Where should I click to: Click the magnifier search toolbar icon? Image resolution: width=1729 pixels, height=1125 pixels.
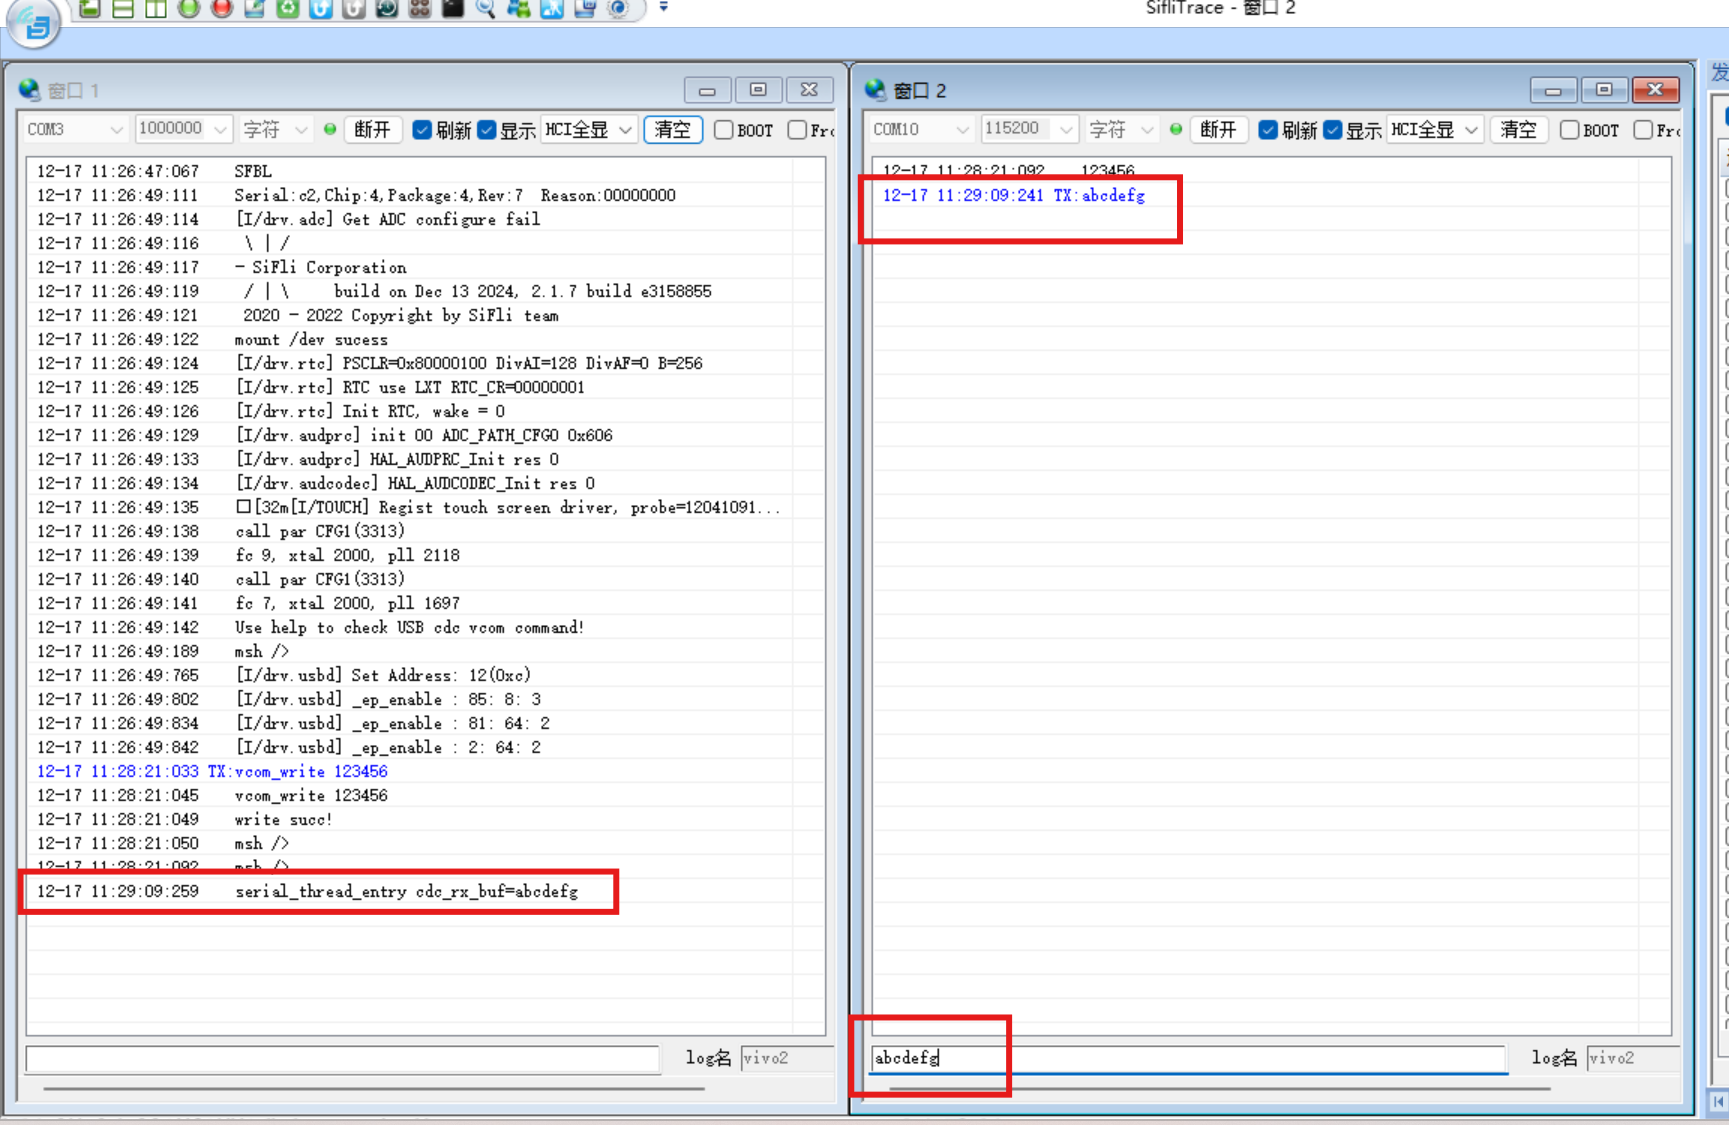tap(485, 8)
